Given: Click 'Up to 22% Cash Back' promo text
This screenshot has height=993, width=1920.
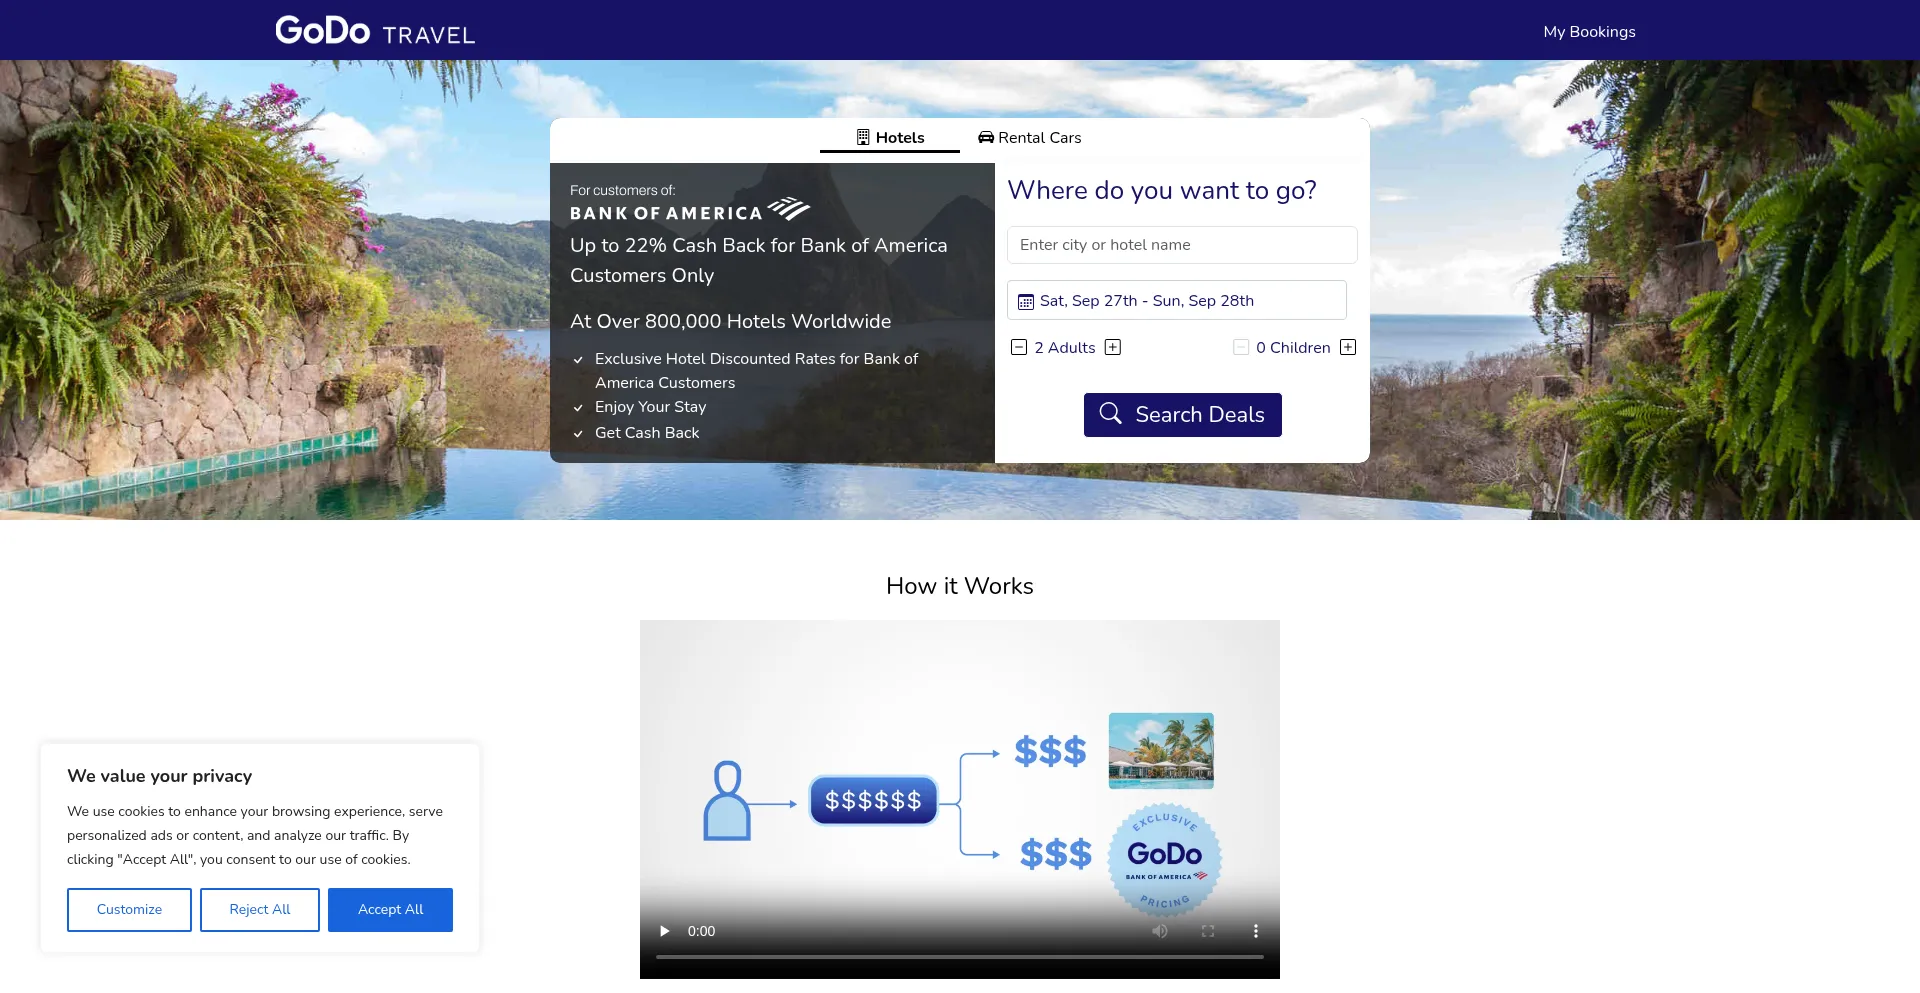Looking at the screenshot, I should pos(758,260).
